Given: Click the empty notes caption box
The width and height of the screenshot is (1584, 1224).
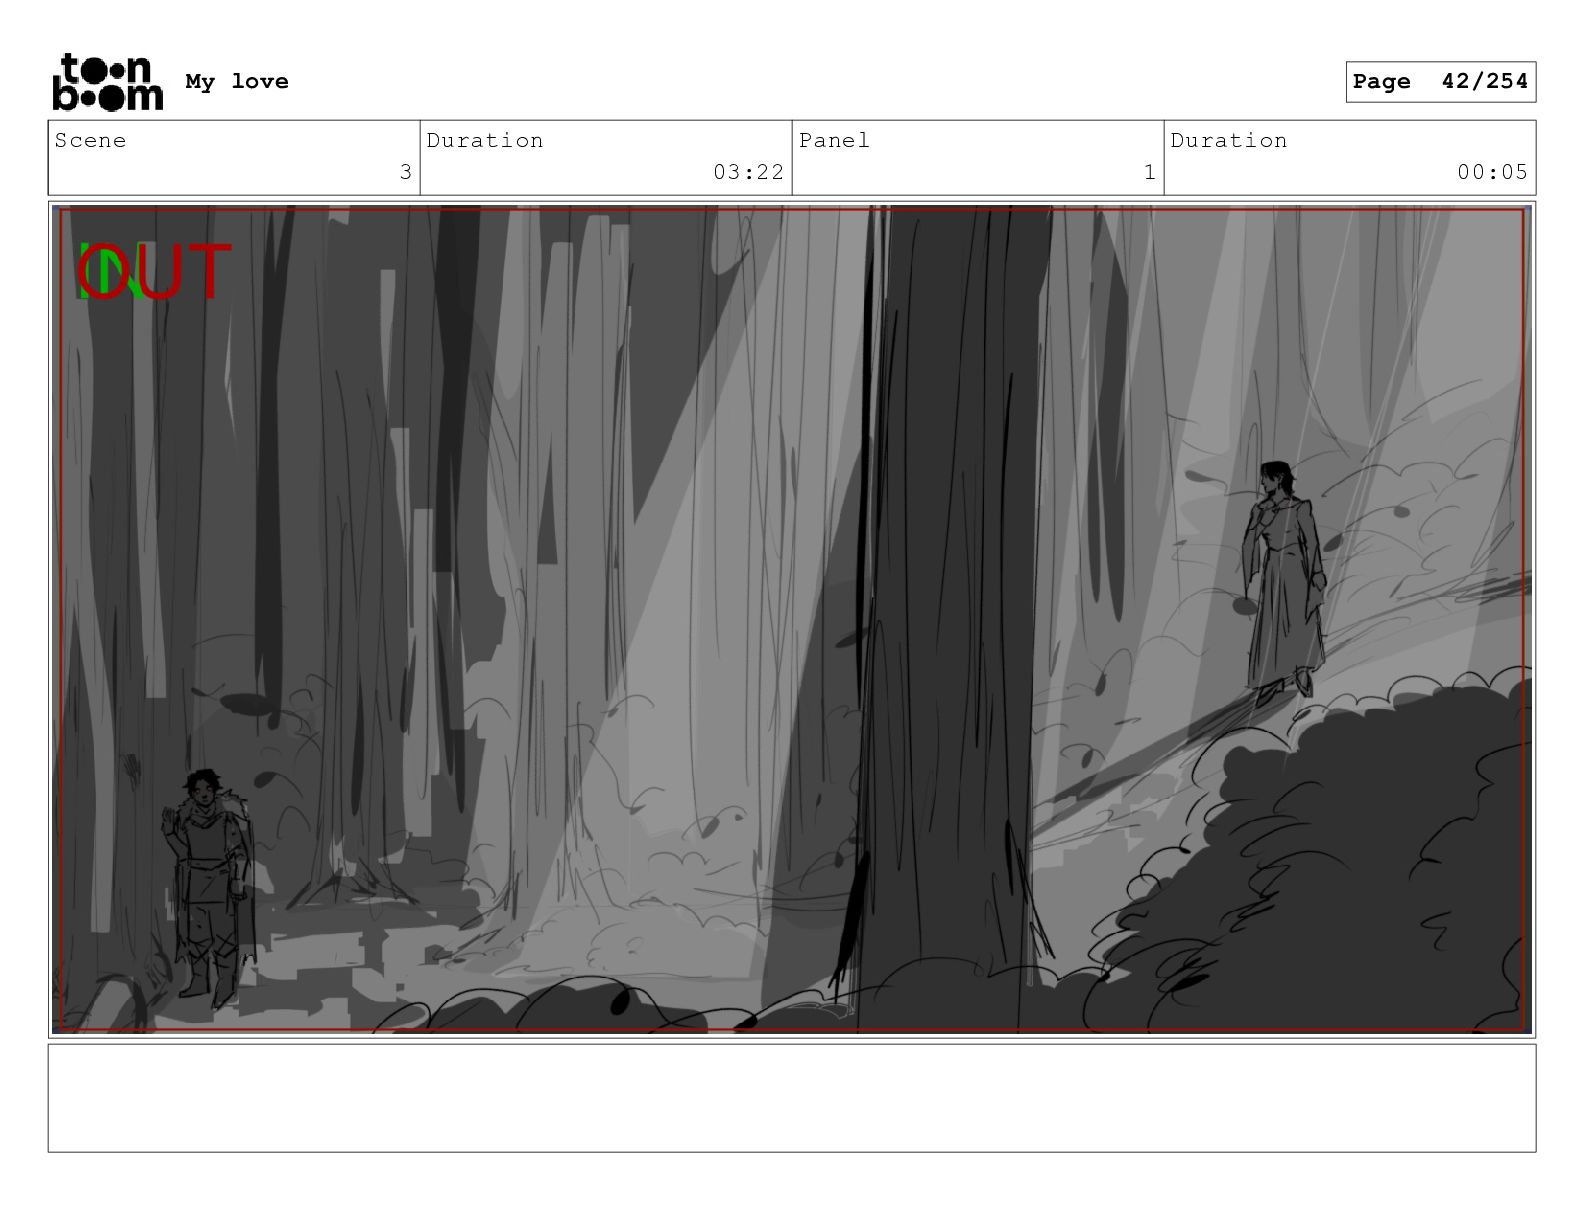Looking at the screenshot, I should [x=792, y=1098].
